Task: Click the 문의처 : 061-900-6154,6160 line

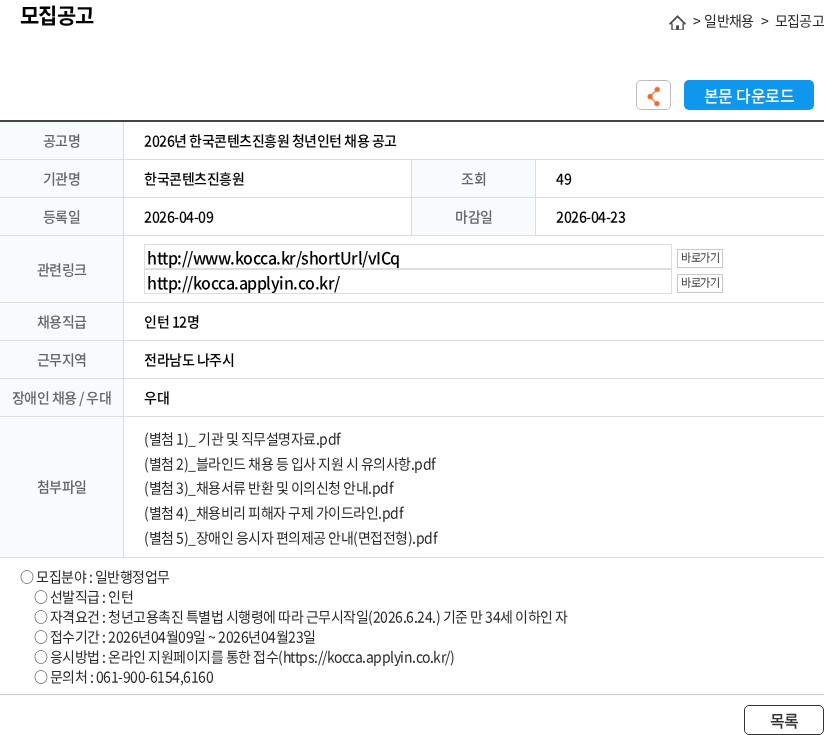Action: tap(123, 678)
